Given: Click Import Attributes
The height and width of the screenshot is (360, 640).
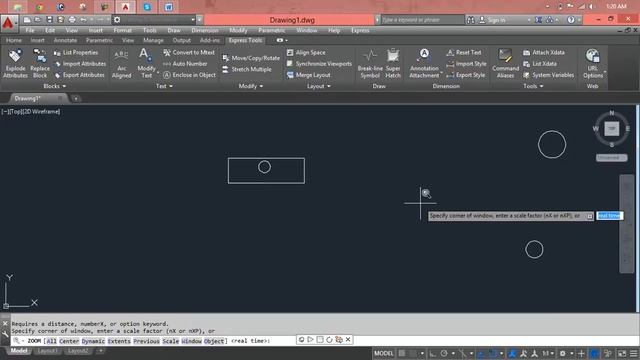Looking at the screenshot, I should (80, 64).
